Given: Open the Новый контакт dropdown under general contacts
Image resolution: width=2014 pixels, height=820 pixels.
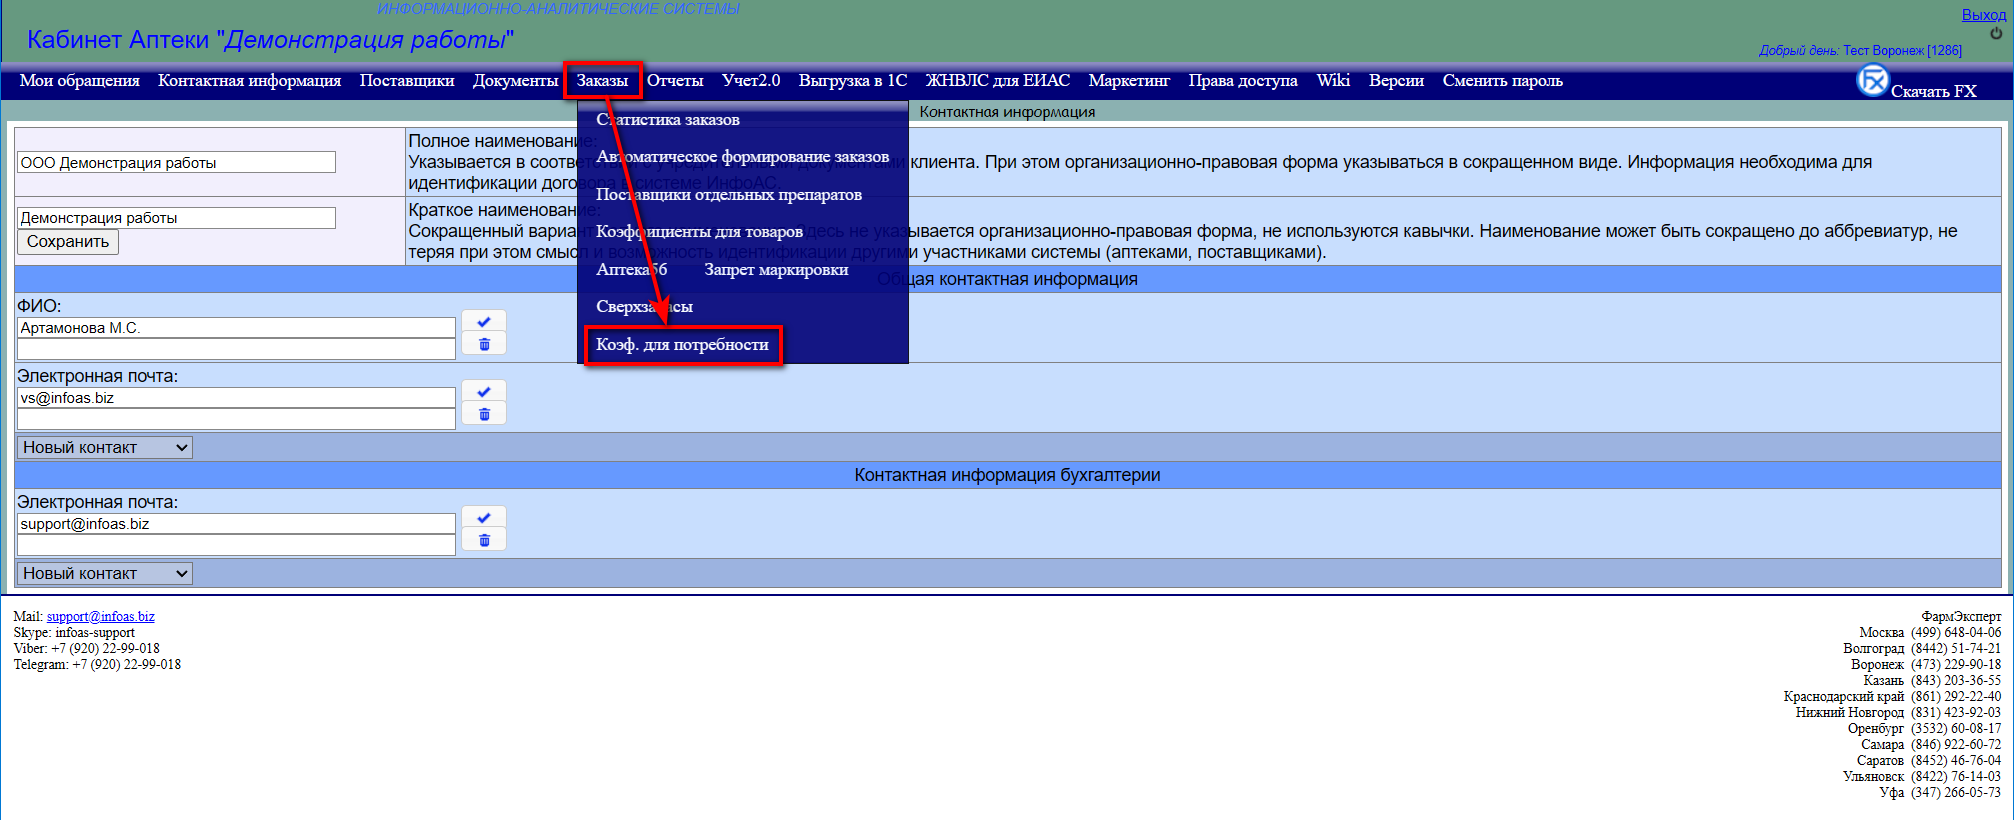Looking at the screenshot, I should tap(105, 447).
